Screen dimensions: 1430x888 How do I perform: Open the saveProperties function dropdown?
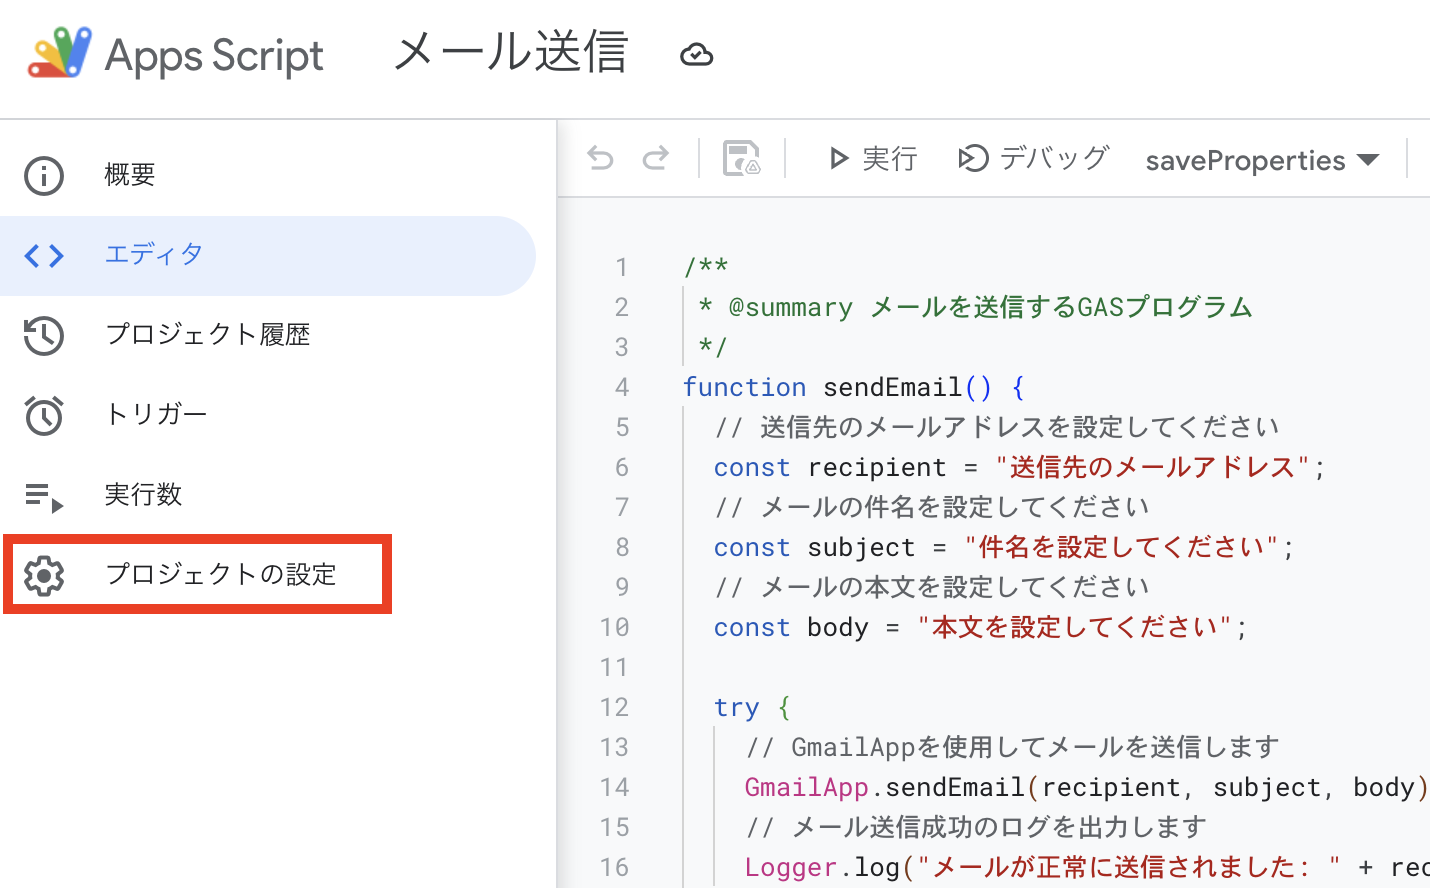[x=1262, y=160]
